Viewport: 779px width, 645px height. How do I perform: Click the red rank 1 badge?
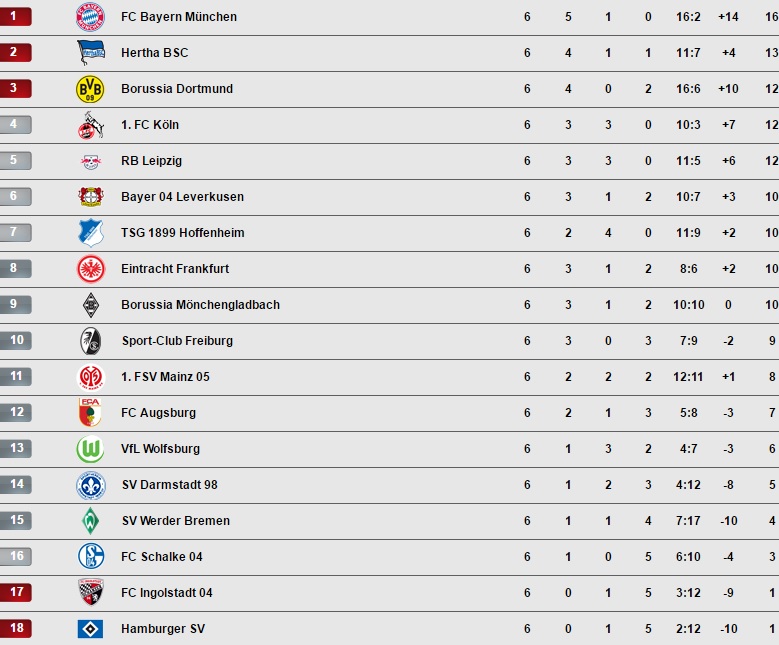[x=16, y=16]
